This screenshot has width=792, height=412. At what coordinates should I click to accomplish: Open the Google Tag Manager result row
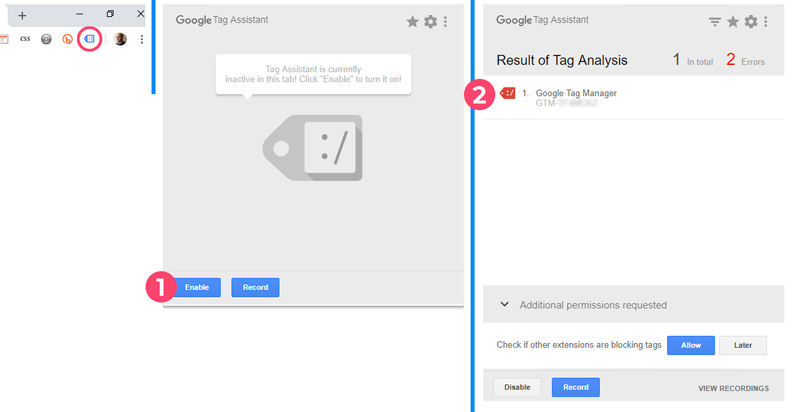[x=633, y=97]
